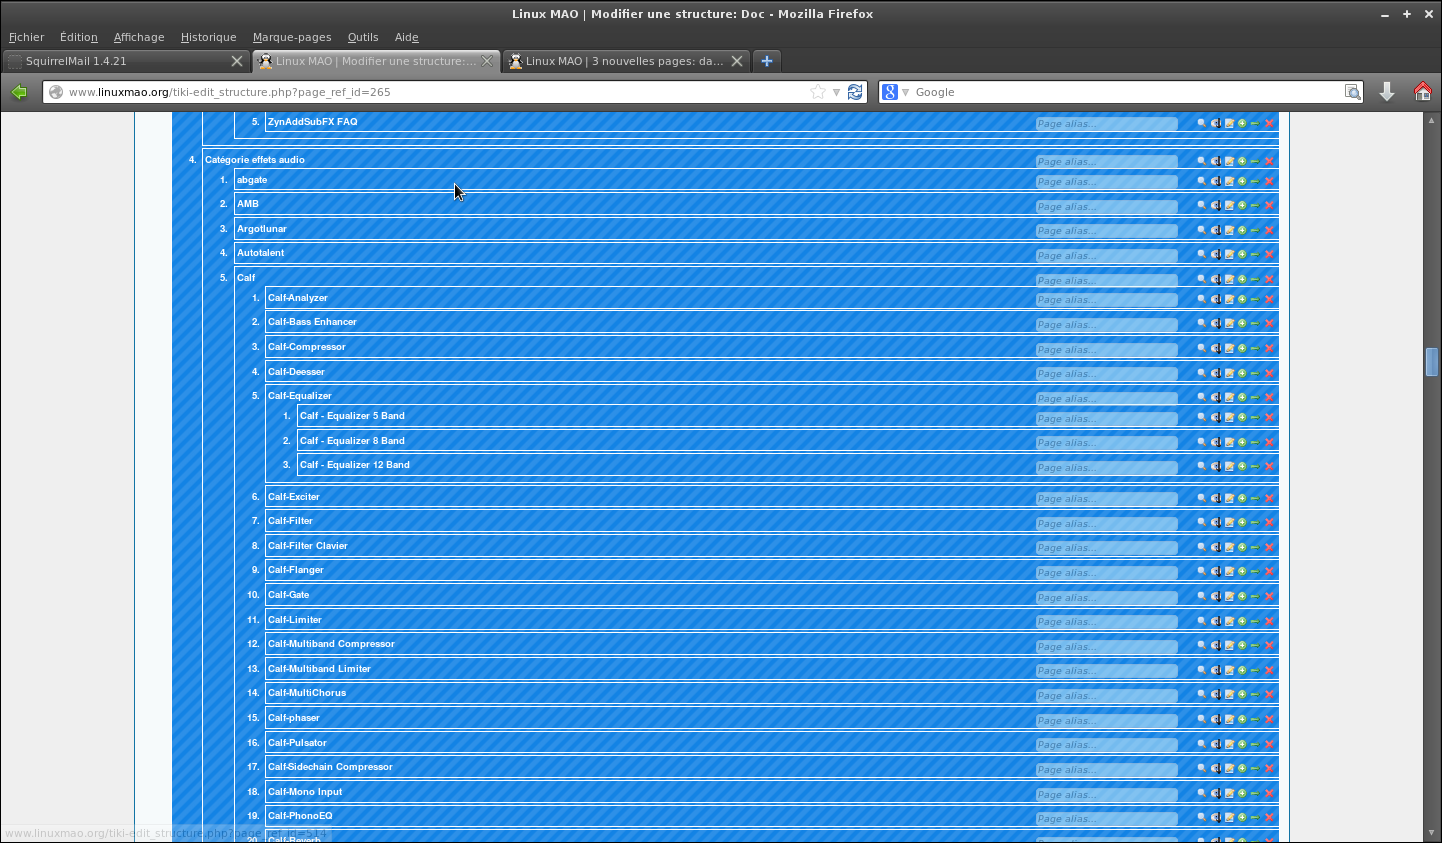Bookmark this page with the star icon
This screenshot has height=843, width=1442.
(818, 92)
